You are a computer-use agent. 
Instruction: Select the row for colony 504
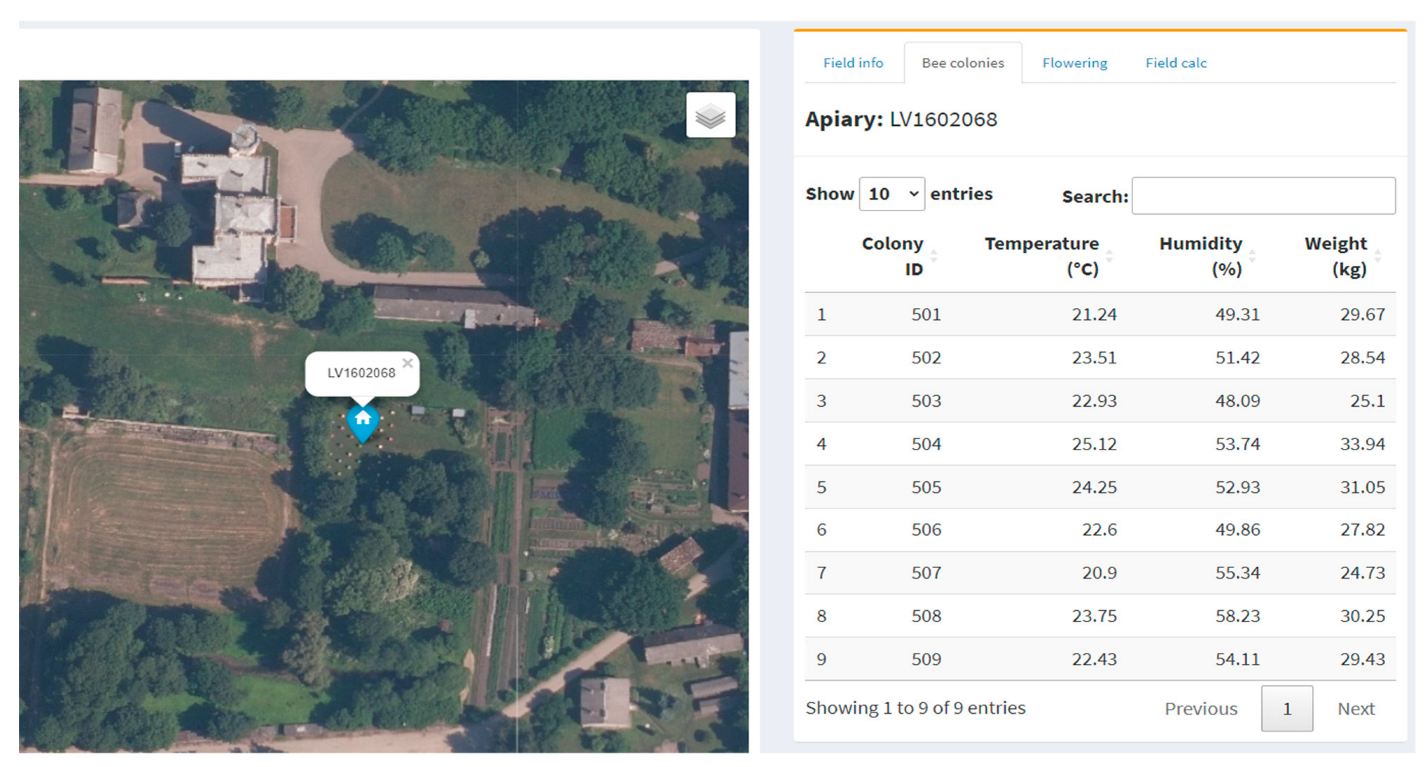point(1099,443)
